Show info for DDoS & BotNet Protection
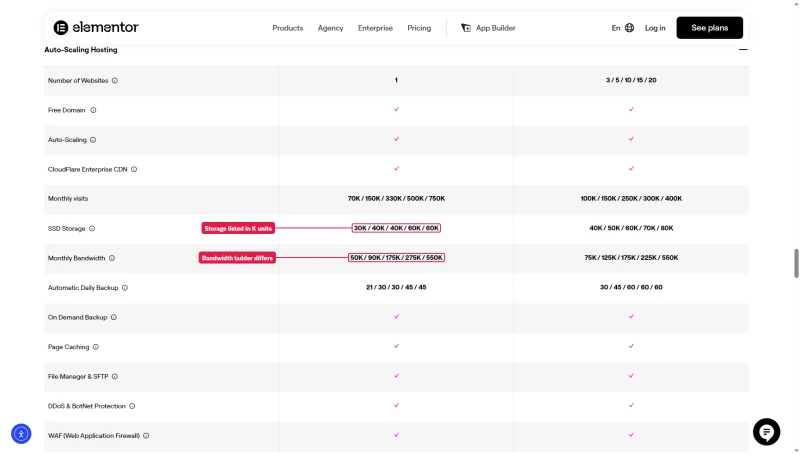 click(x=132, y=406)
